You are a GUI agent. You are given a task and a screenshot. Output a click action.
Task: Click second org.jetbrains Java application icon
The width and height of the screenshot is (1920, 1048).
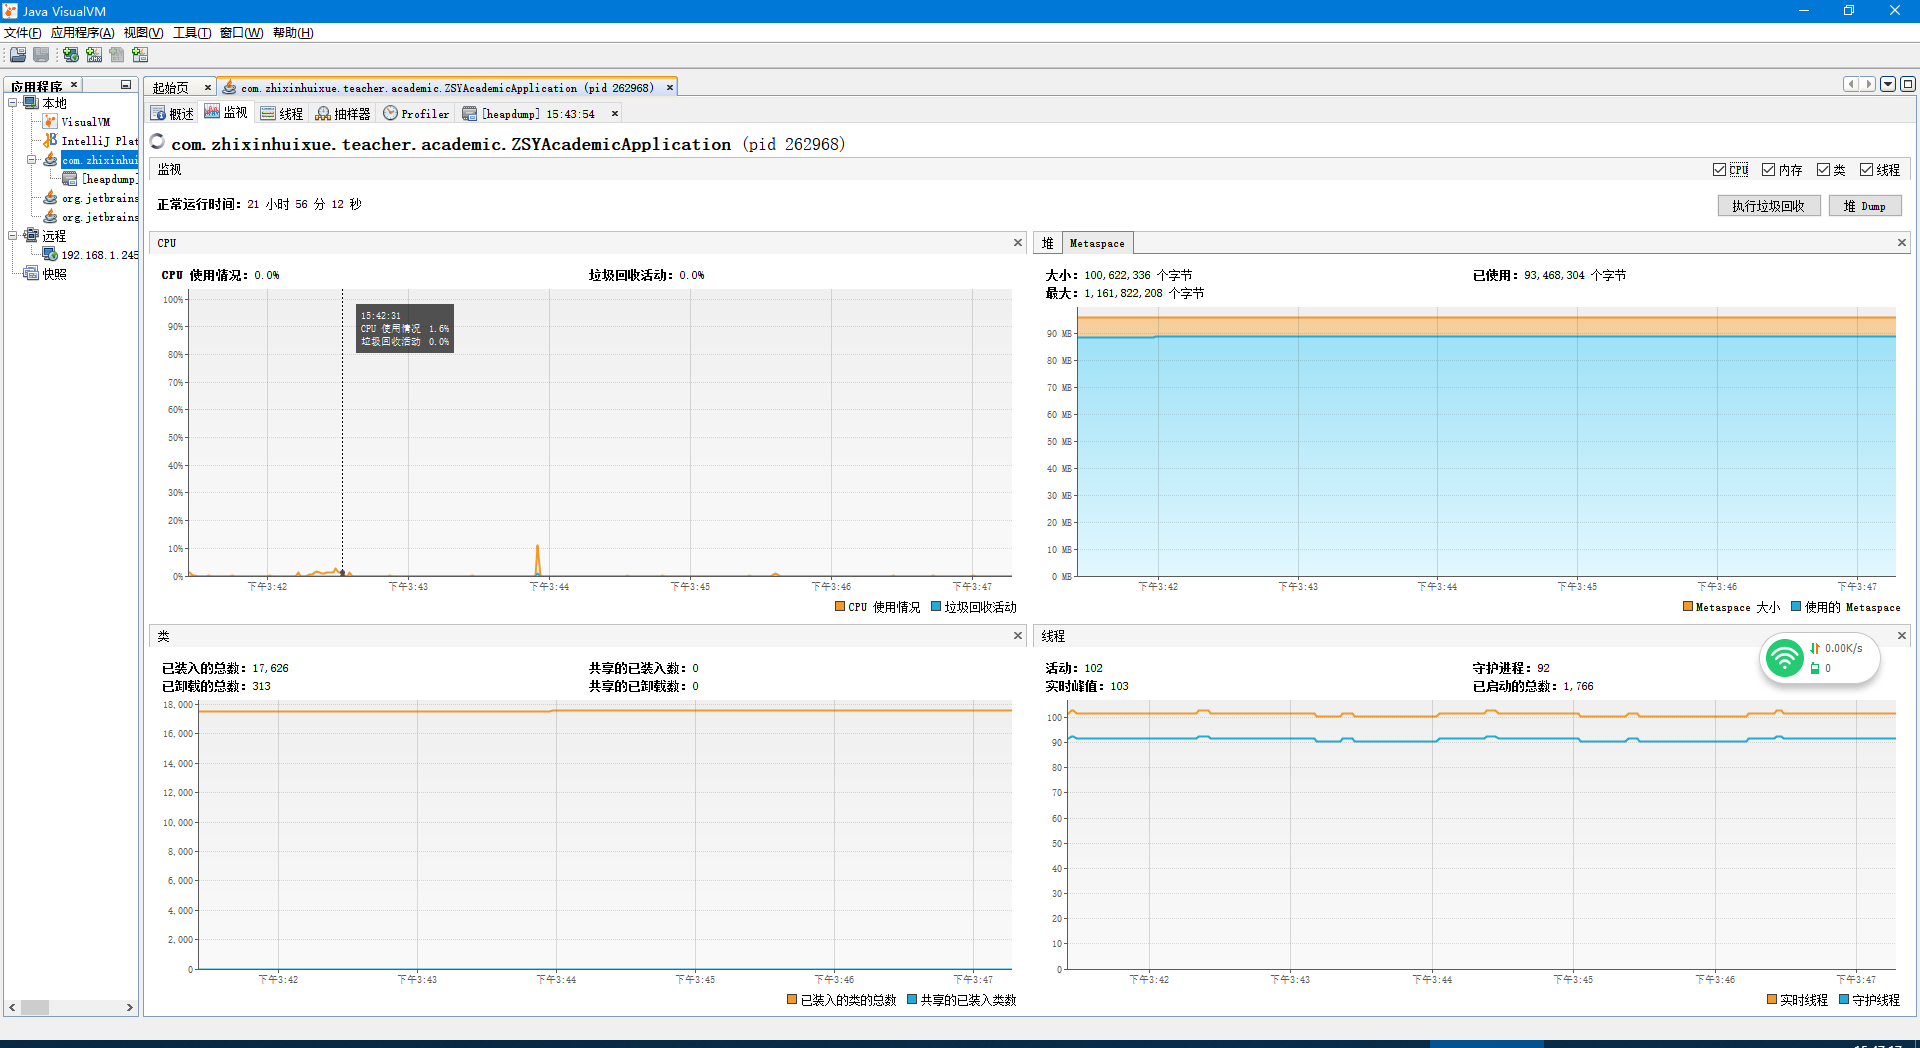tap(50, 217)
